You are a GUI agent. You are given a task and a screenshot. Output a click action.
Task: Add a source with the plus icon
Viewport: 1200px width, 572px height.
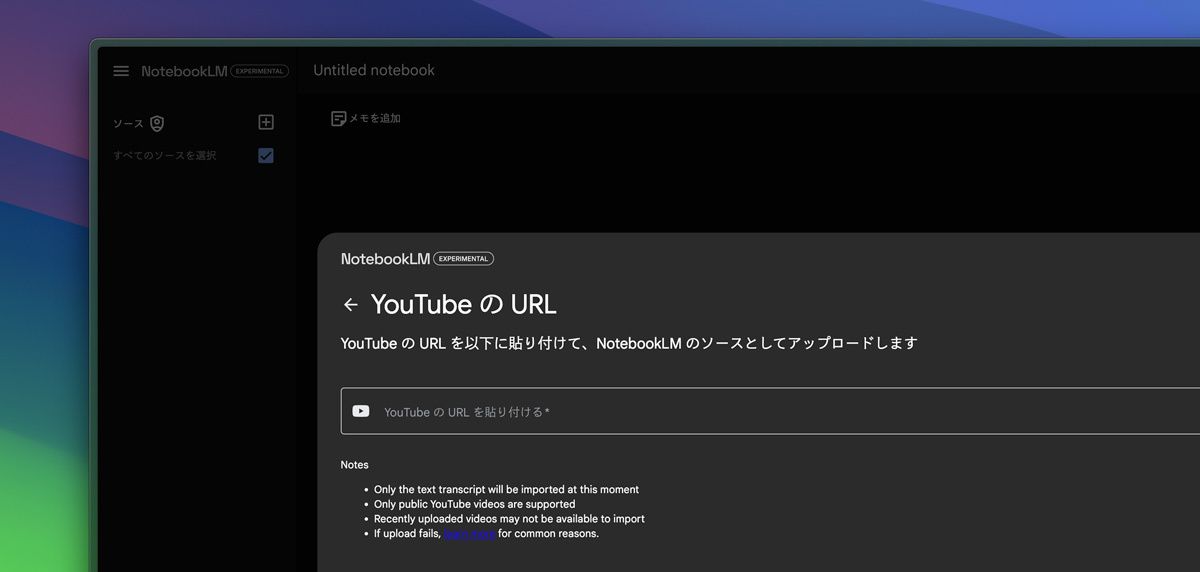point(266,122)
